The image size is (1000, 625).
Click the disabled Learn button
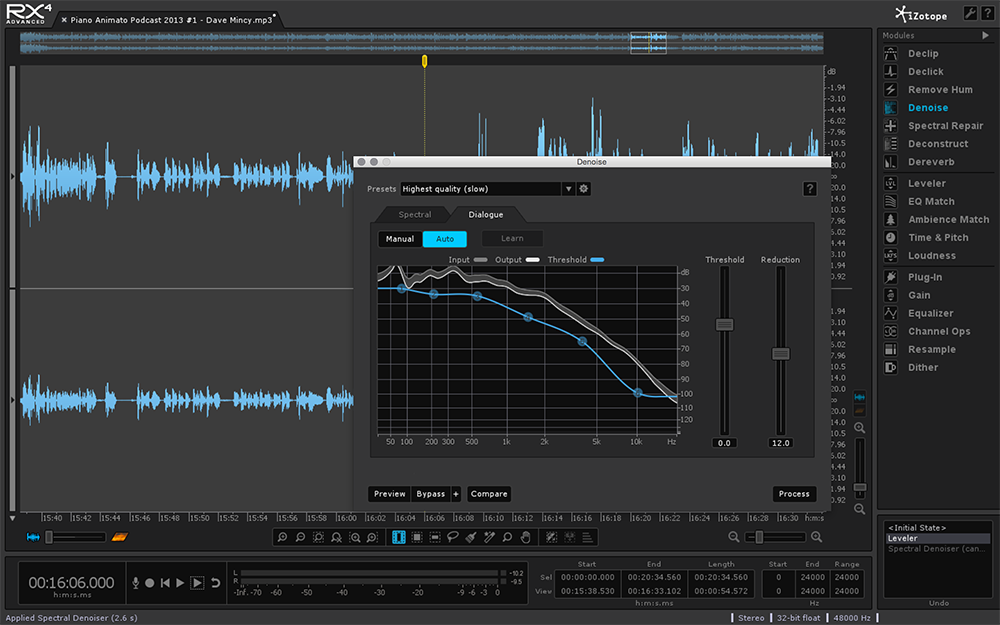coord(512,239)
